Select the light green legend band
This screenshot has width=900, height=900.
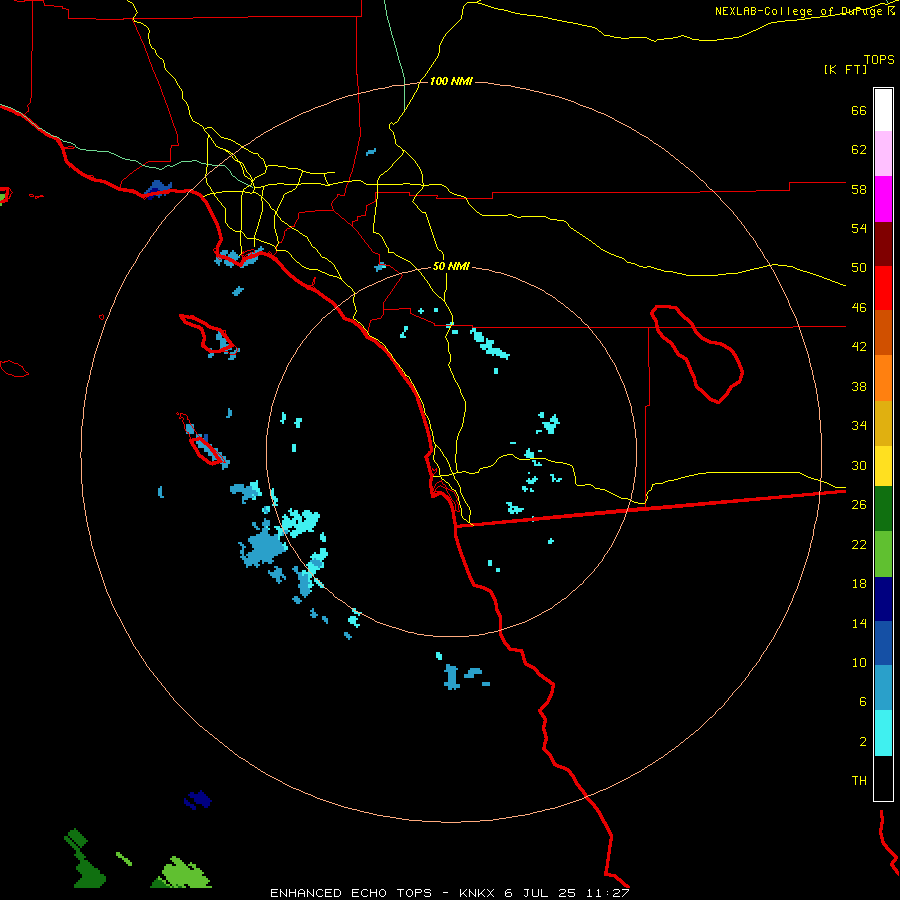[x=883, y=554]
